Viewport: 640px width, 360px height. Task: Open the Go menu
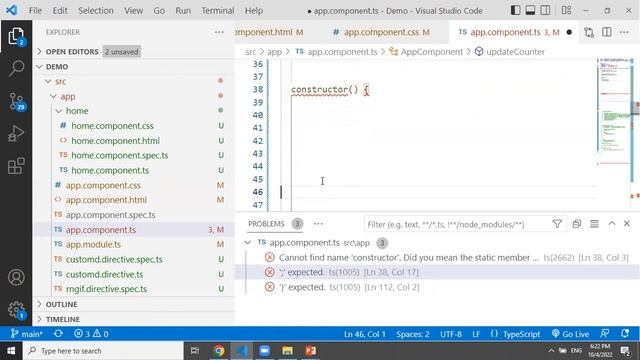[x=159, y=11]
